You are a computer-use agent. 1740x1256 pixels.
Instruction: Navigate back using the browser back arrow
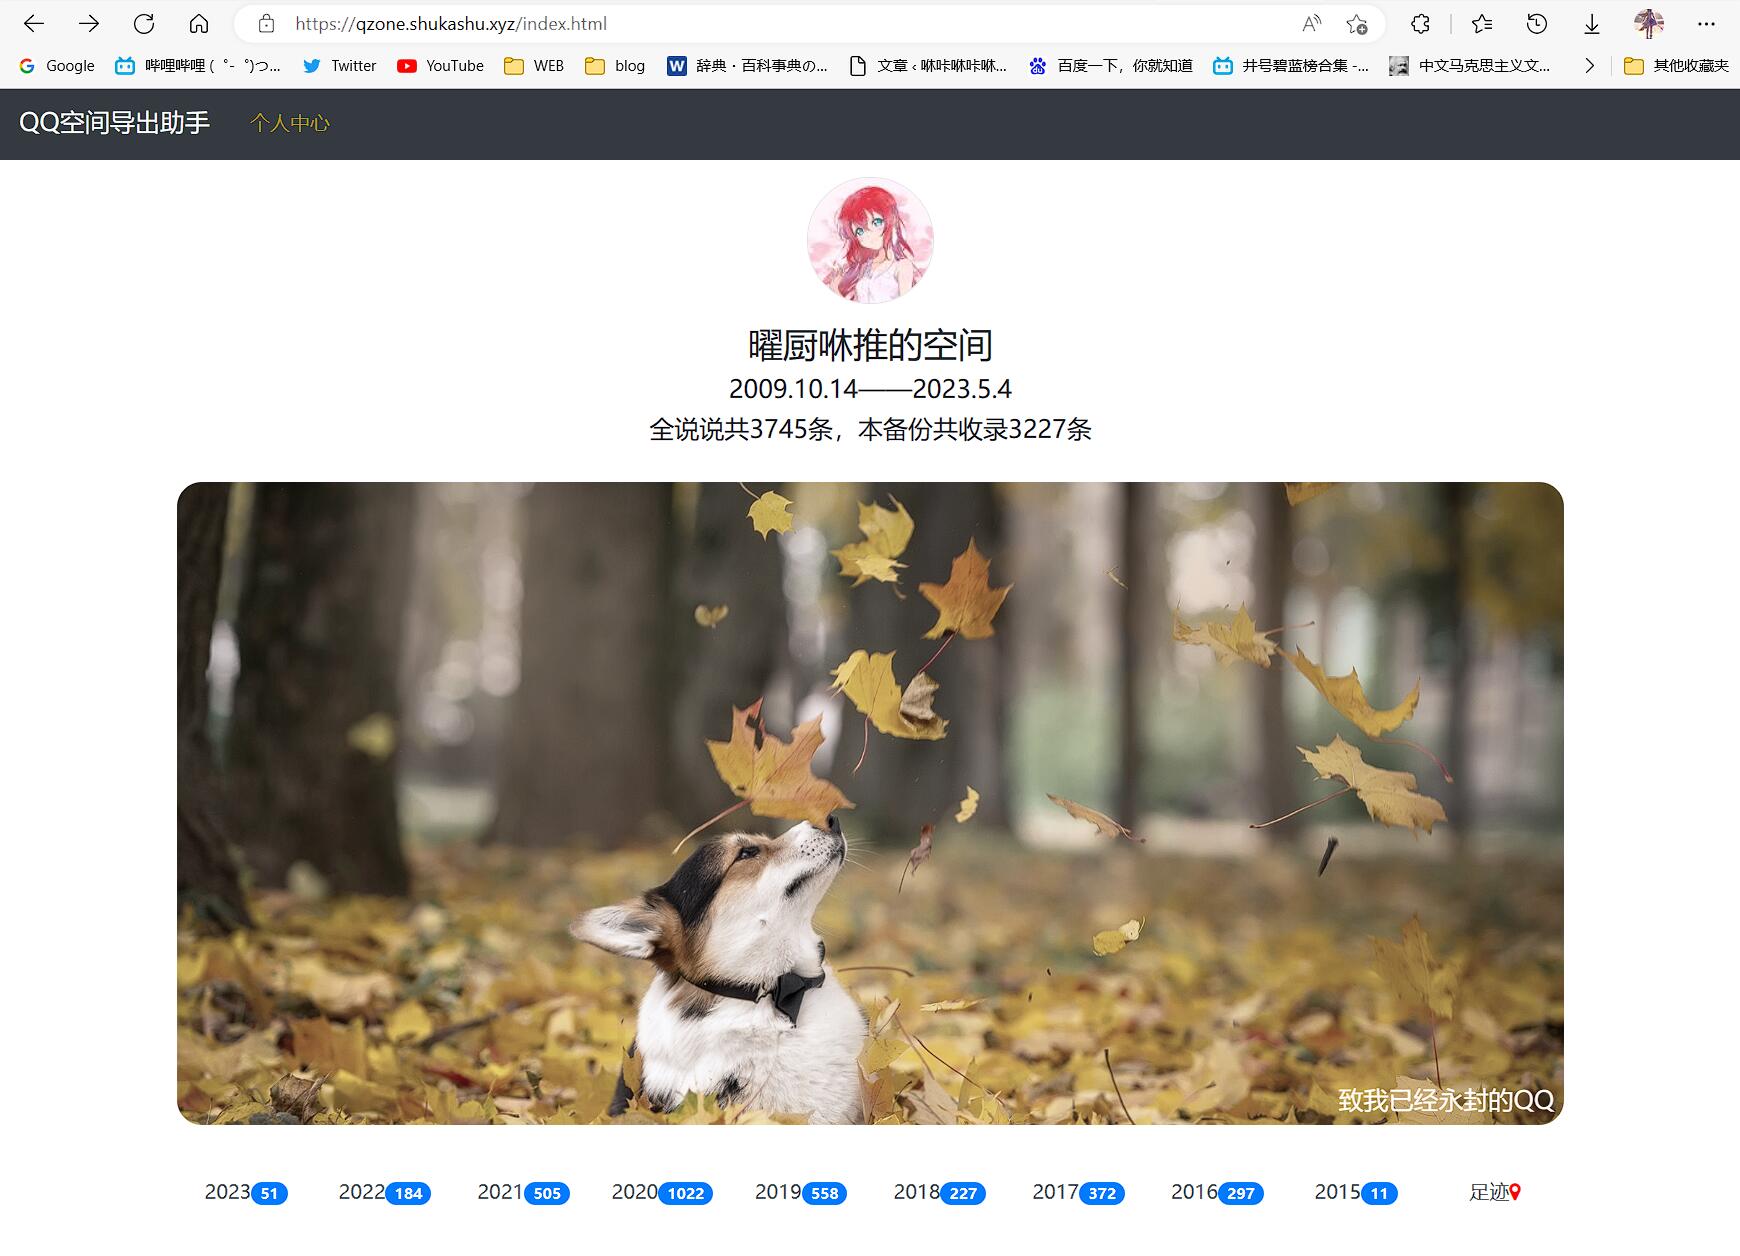[x=33, y=24]
